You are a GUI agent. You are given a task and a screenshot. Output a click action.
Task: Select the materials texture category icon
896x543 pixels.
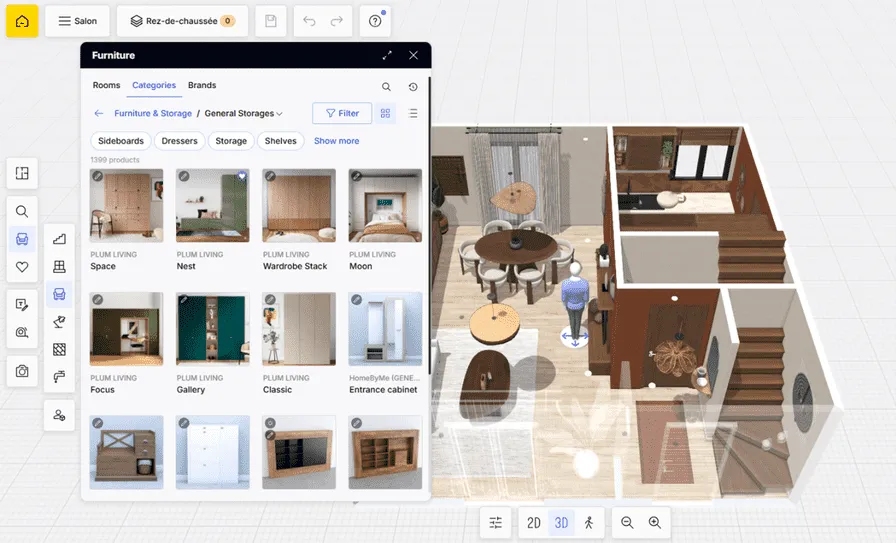59,349
